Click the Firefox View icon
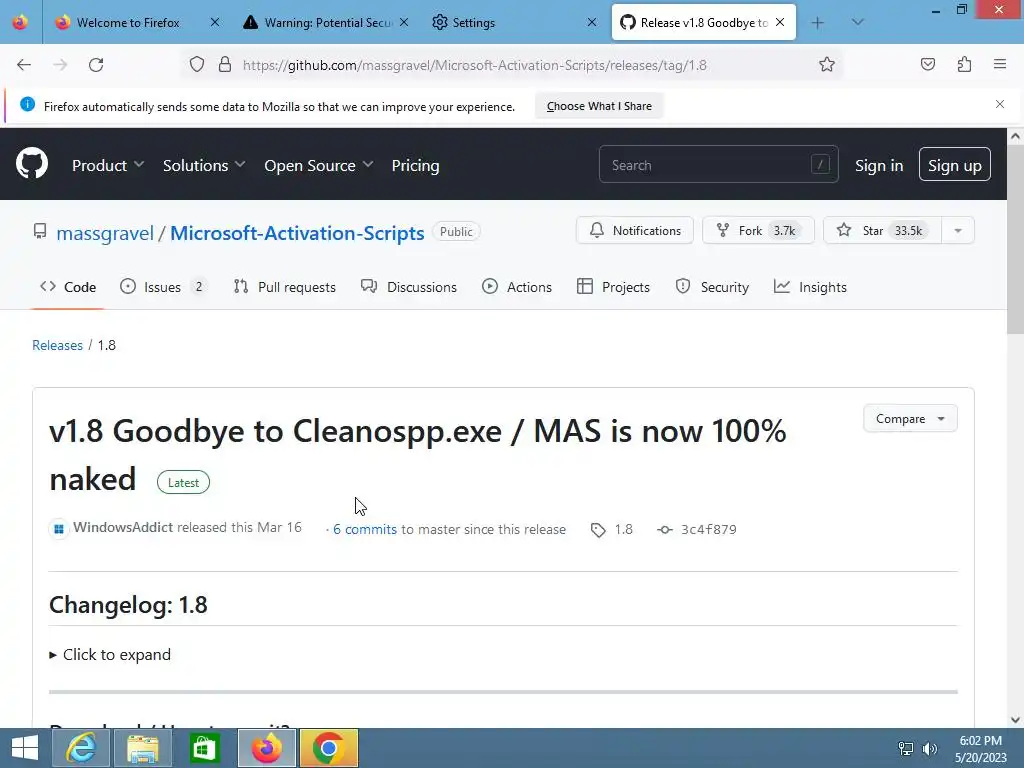1024x768 pixels. pyautogui.click(x=20, y=23)
